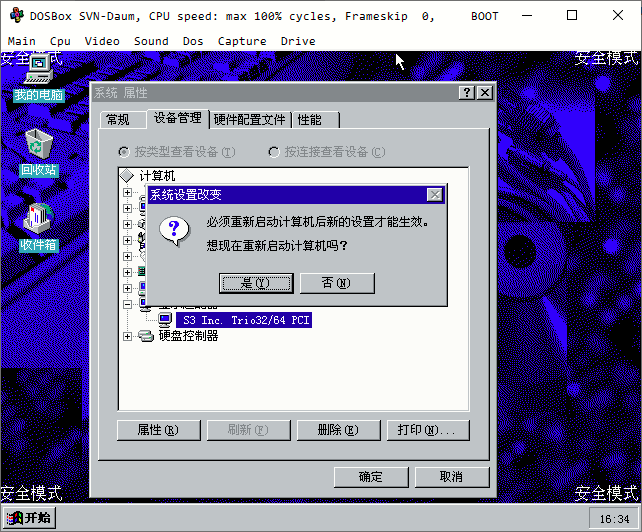Click the 删除(E) button
Screen dimensions: 642x532
(339, 430)
